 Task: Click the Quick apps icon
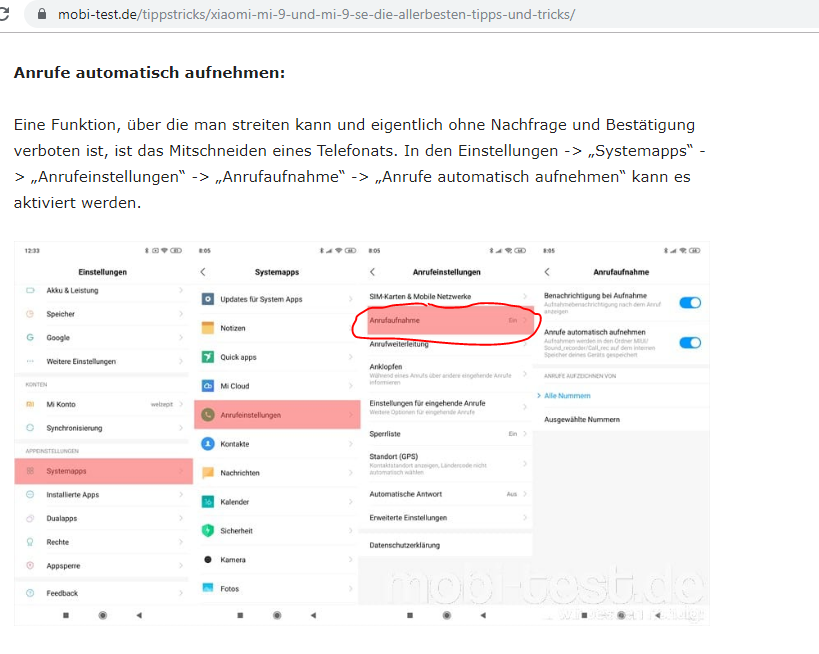click(x=208, y=357)
